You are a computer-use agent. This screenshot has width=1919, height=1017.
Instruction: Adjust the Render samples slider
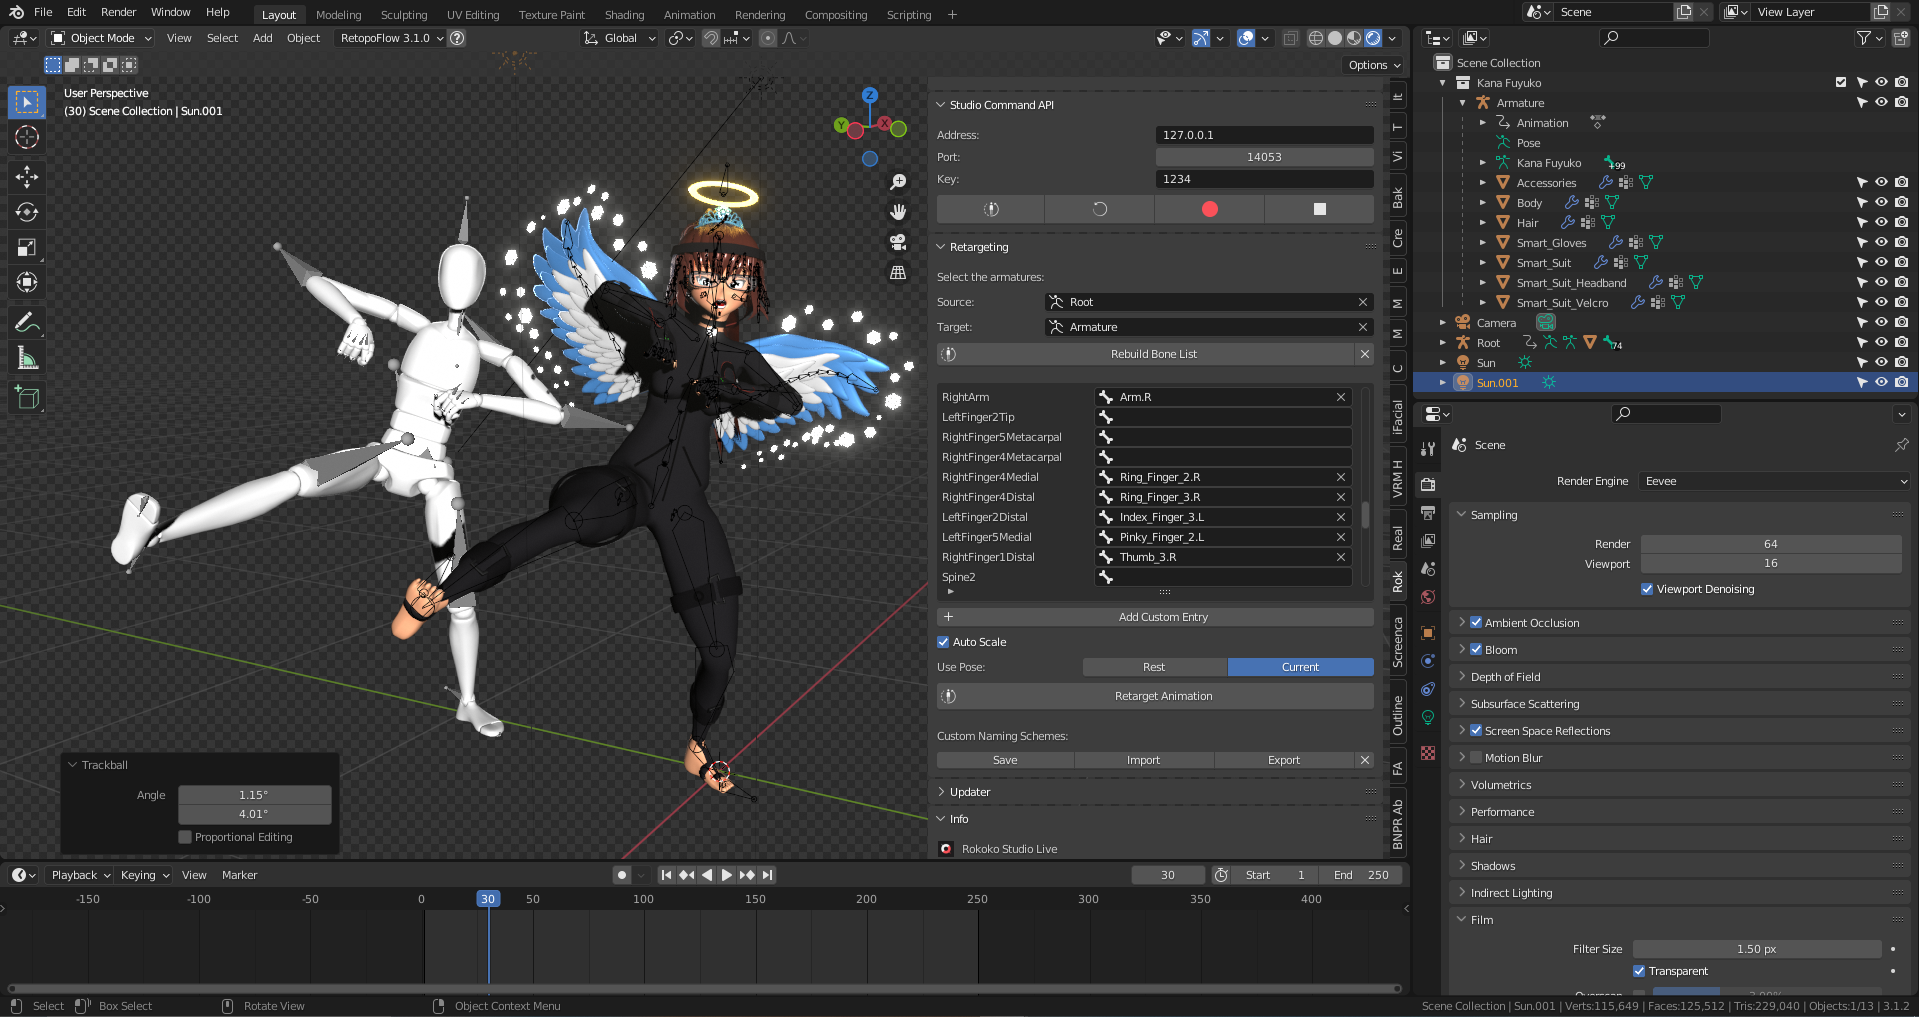pos(1771,543)
